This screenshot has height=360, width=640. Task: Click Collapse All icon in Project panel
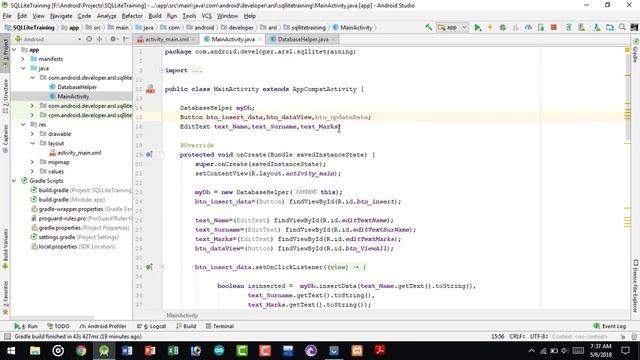(x=99, y=39)
